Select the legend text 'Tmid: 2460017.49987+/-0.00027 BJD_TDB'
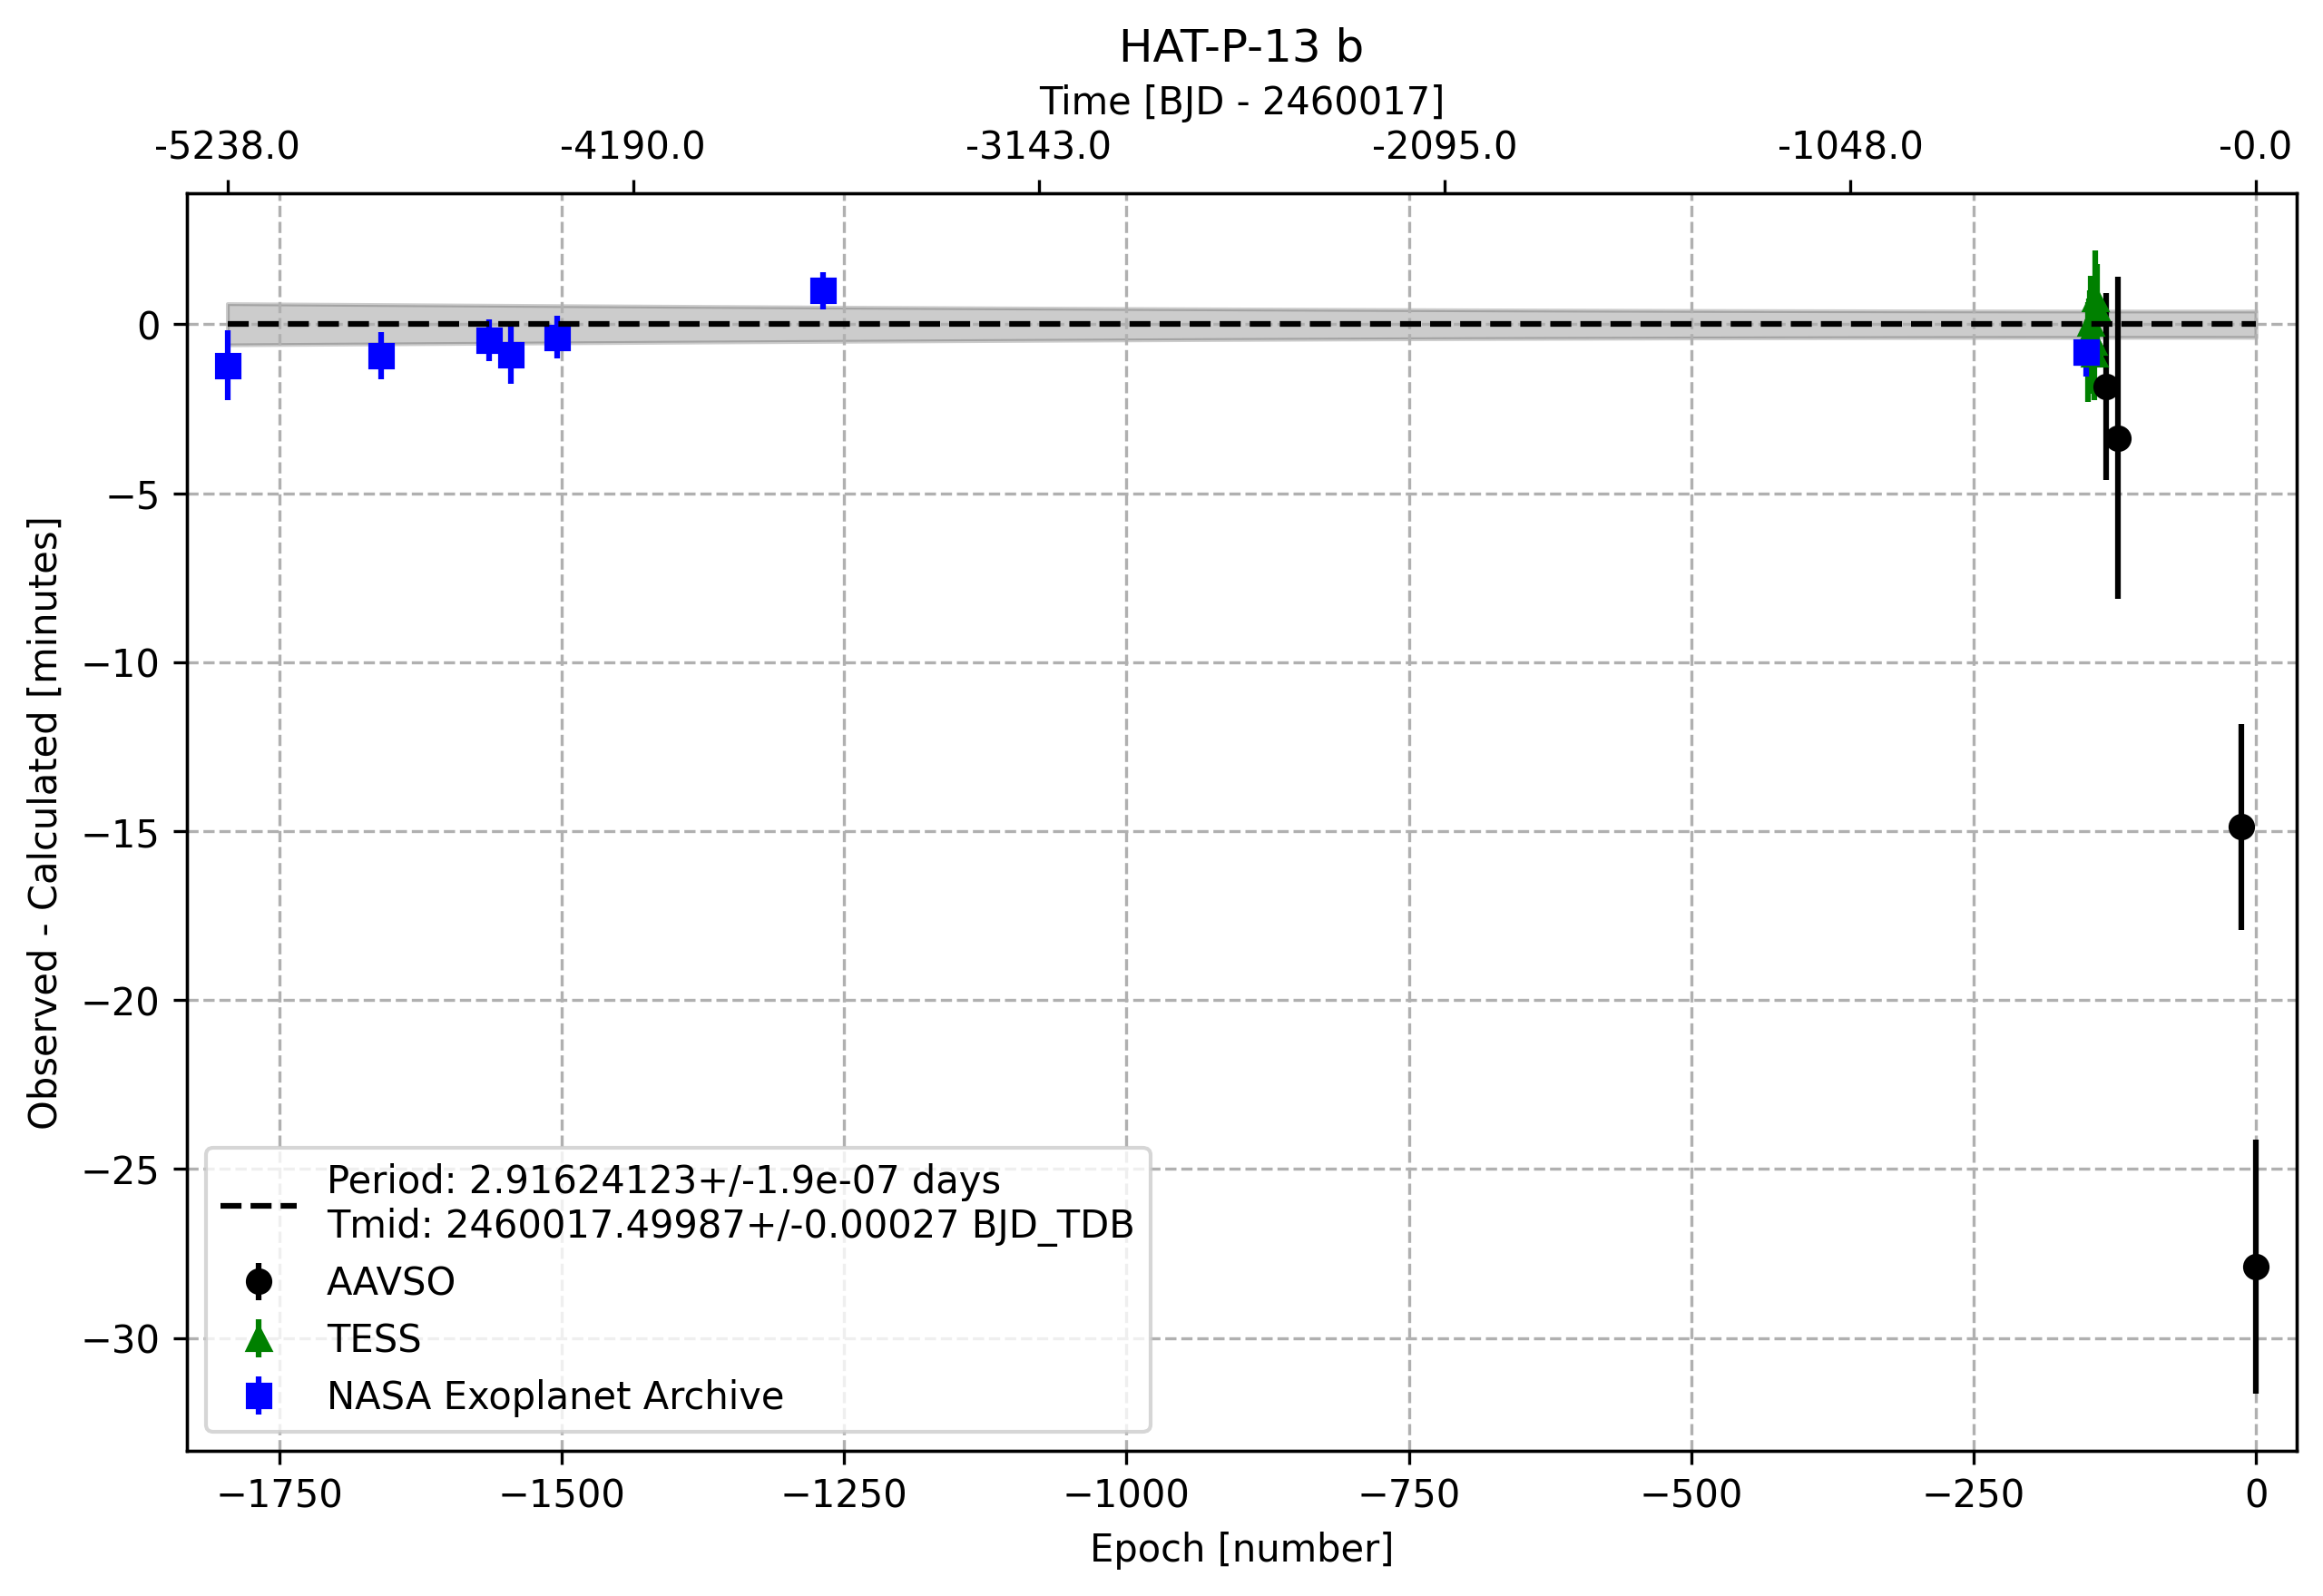This screenshot has height=1596, width=2323. (x=730, y=1225)
